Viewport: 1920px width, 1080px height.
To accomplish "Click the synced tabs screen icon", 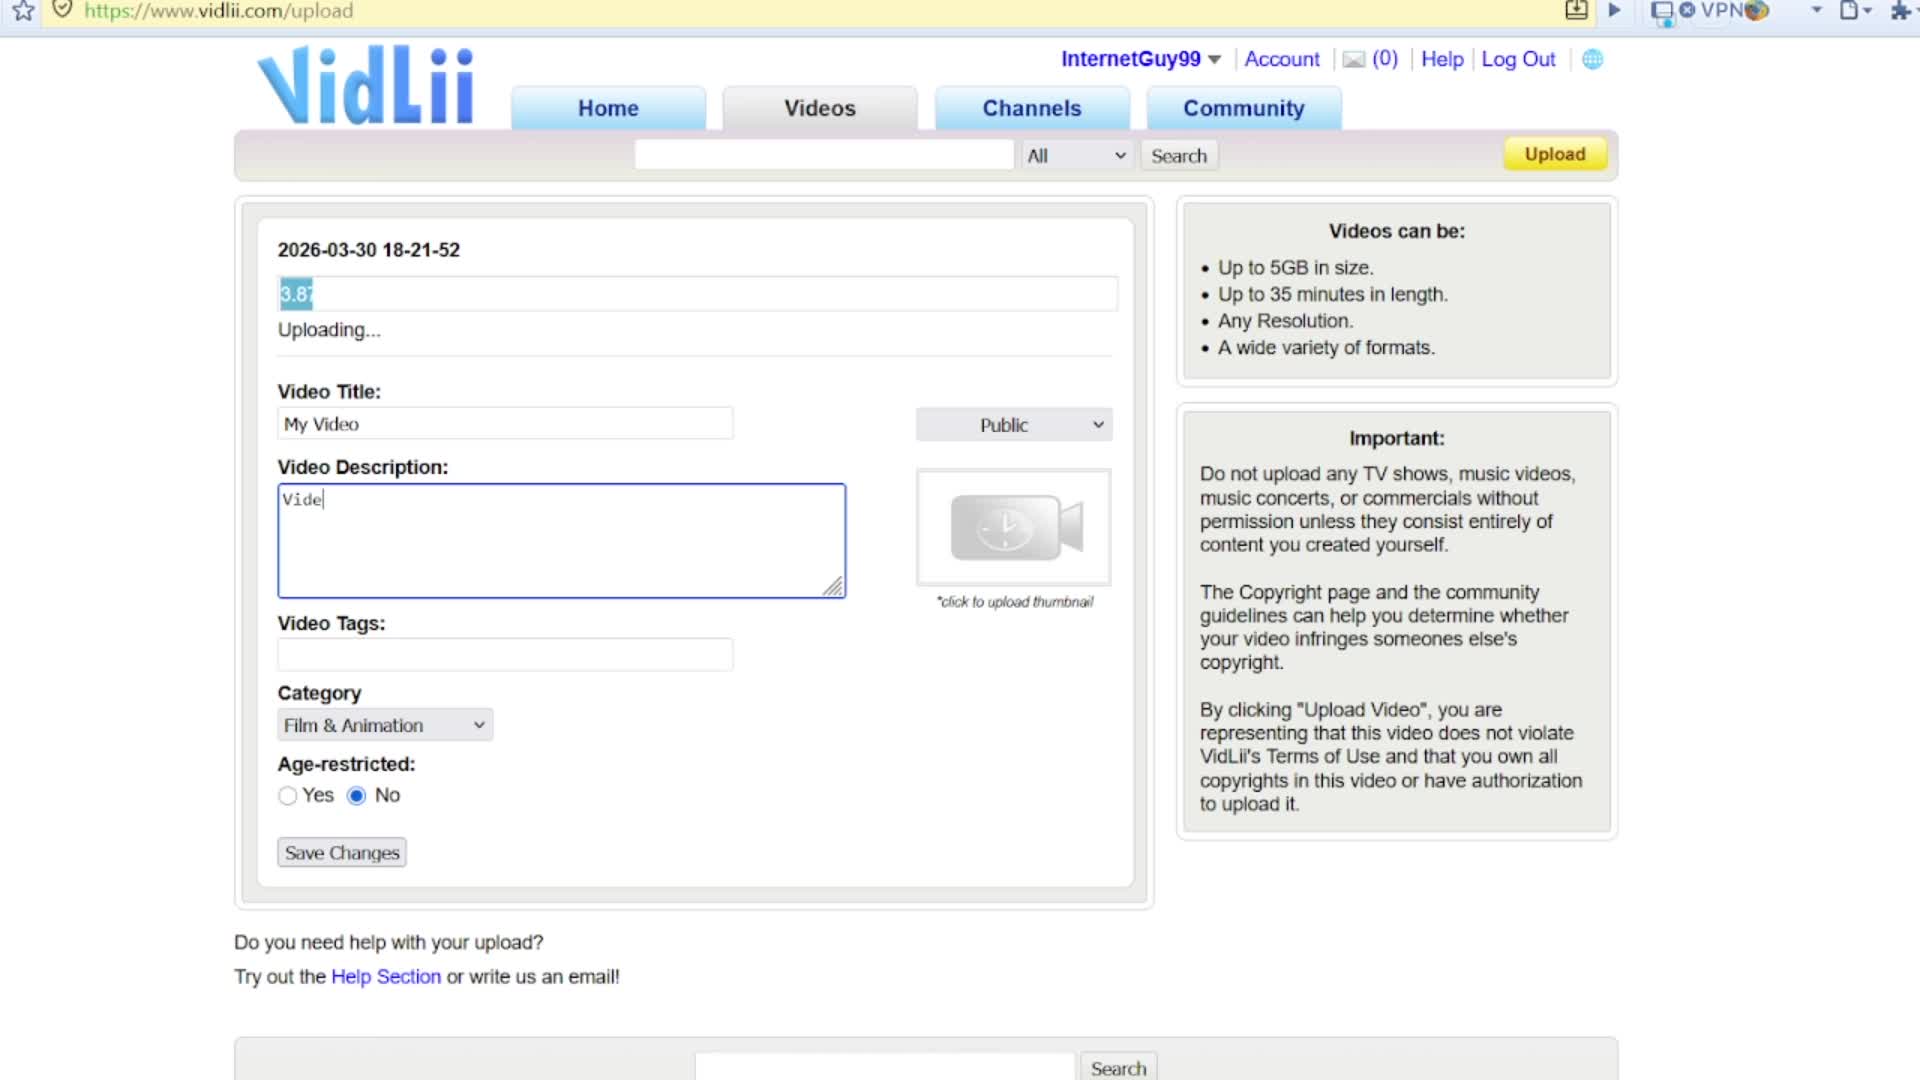I will coord(1662,12).
